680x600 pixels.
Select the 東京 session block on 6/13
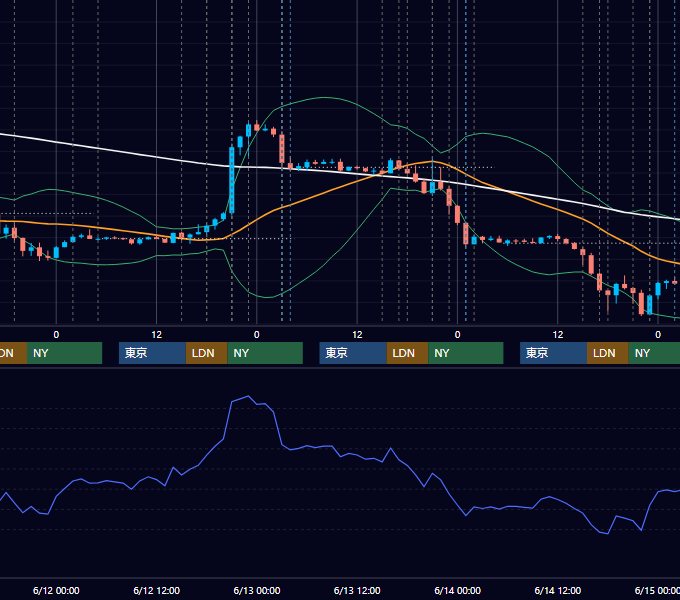point(353,353)
